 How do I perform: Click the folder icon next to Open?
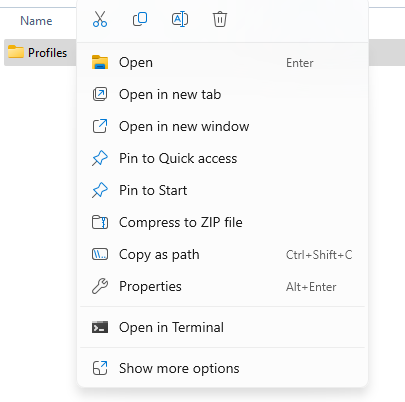point(100,62)
